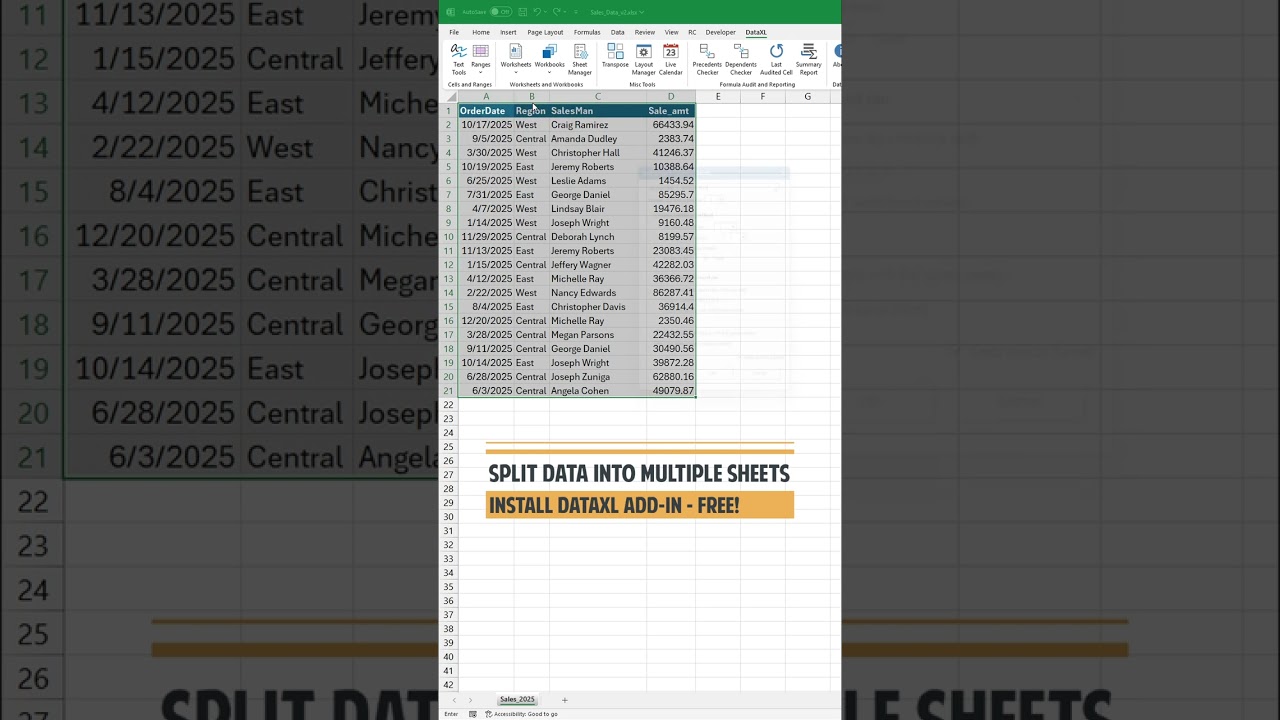Screen dimensions: 1280x720
Task: Run the Dependents Checker
Action: [741, 59]
